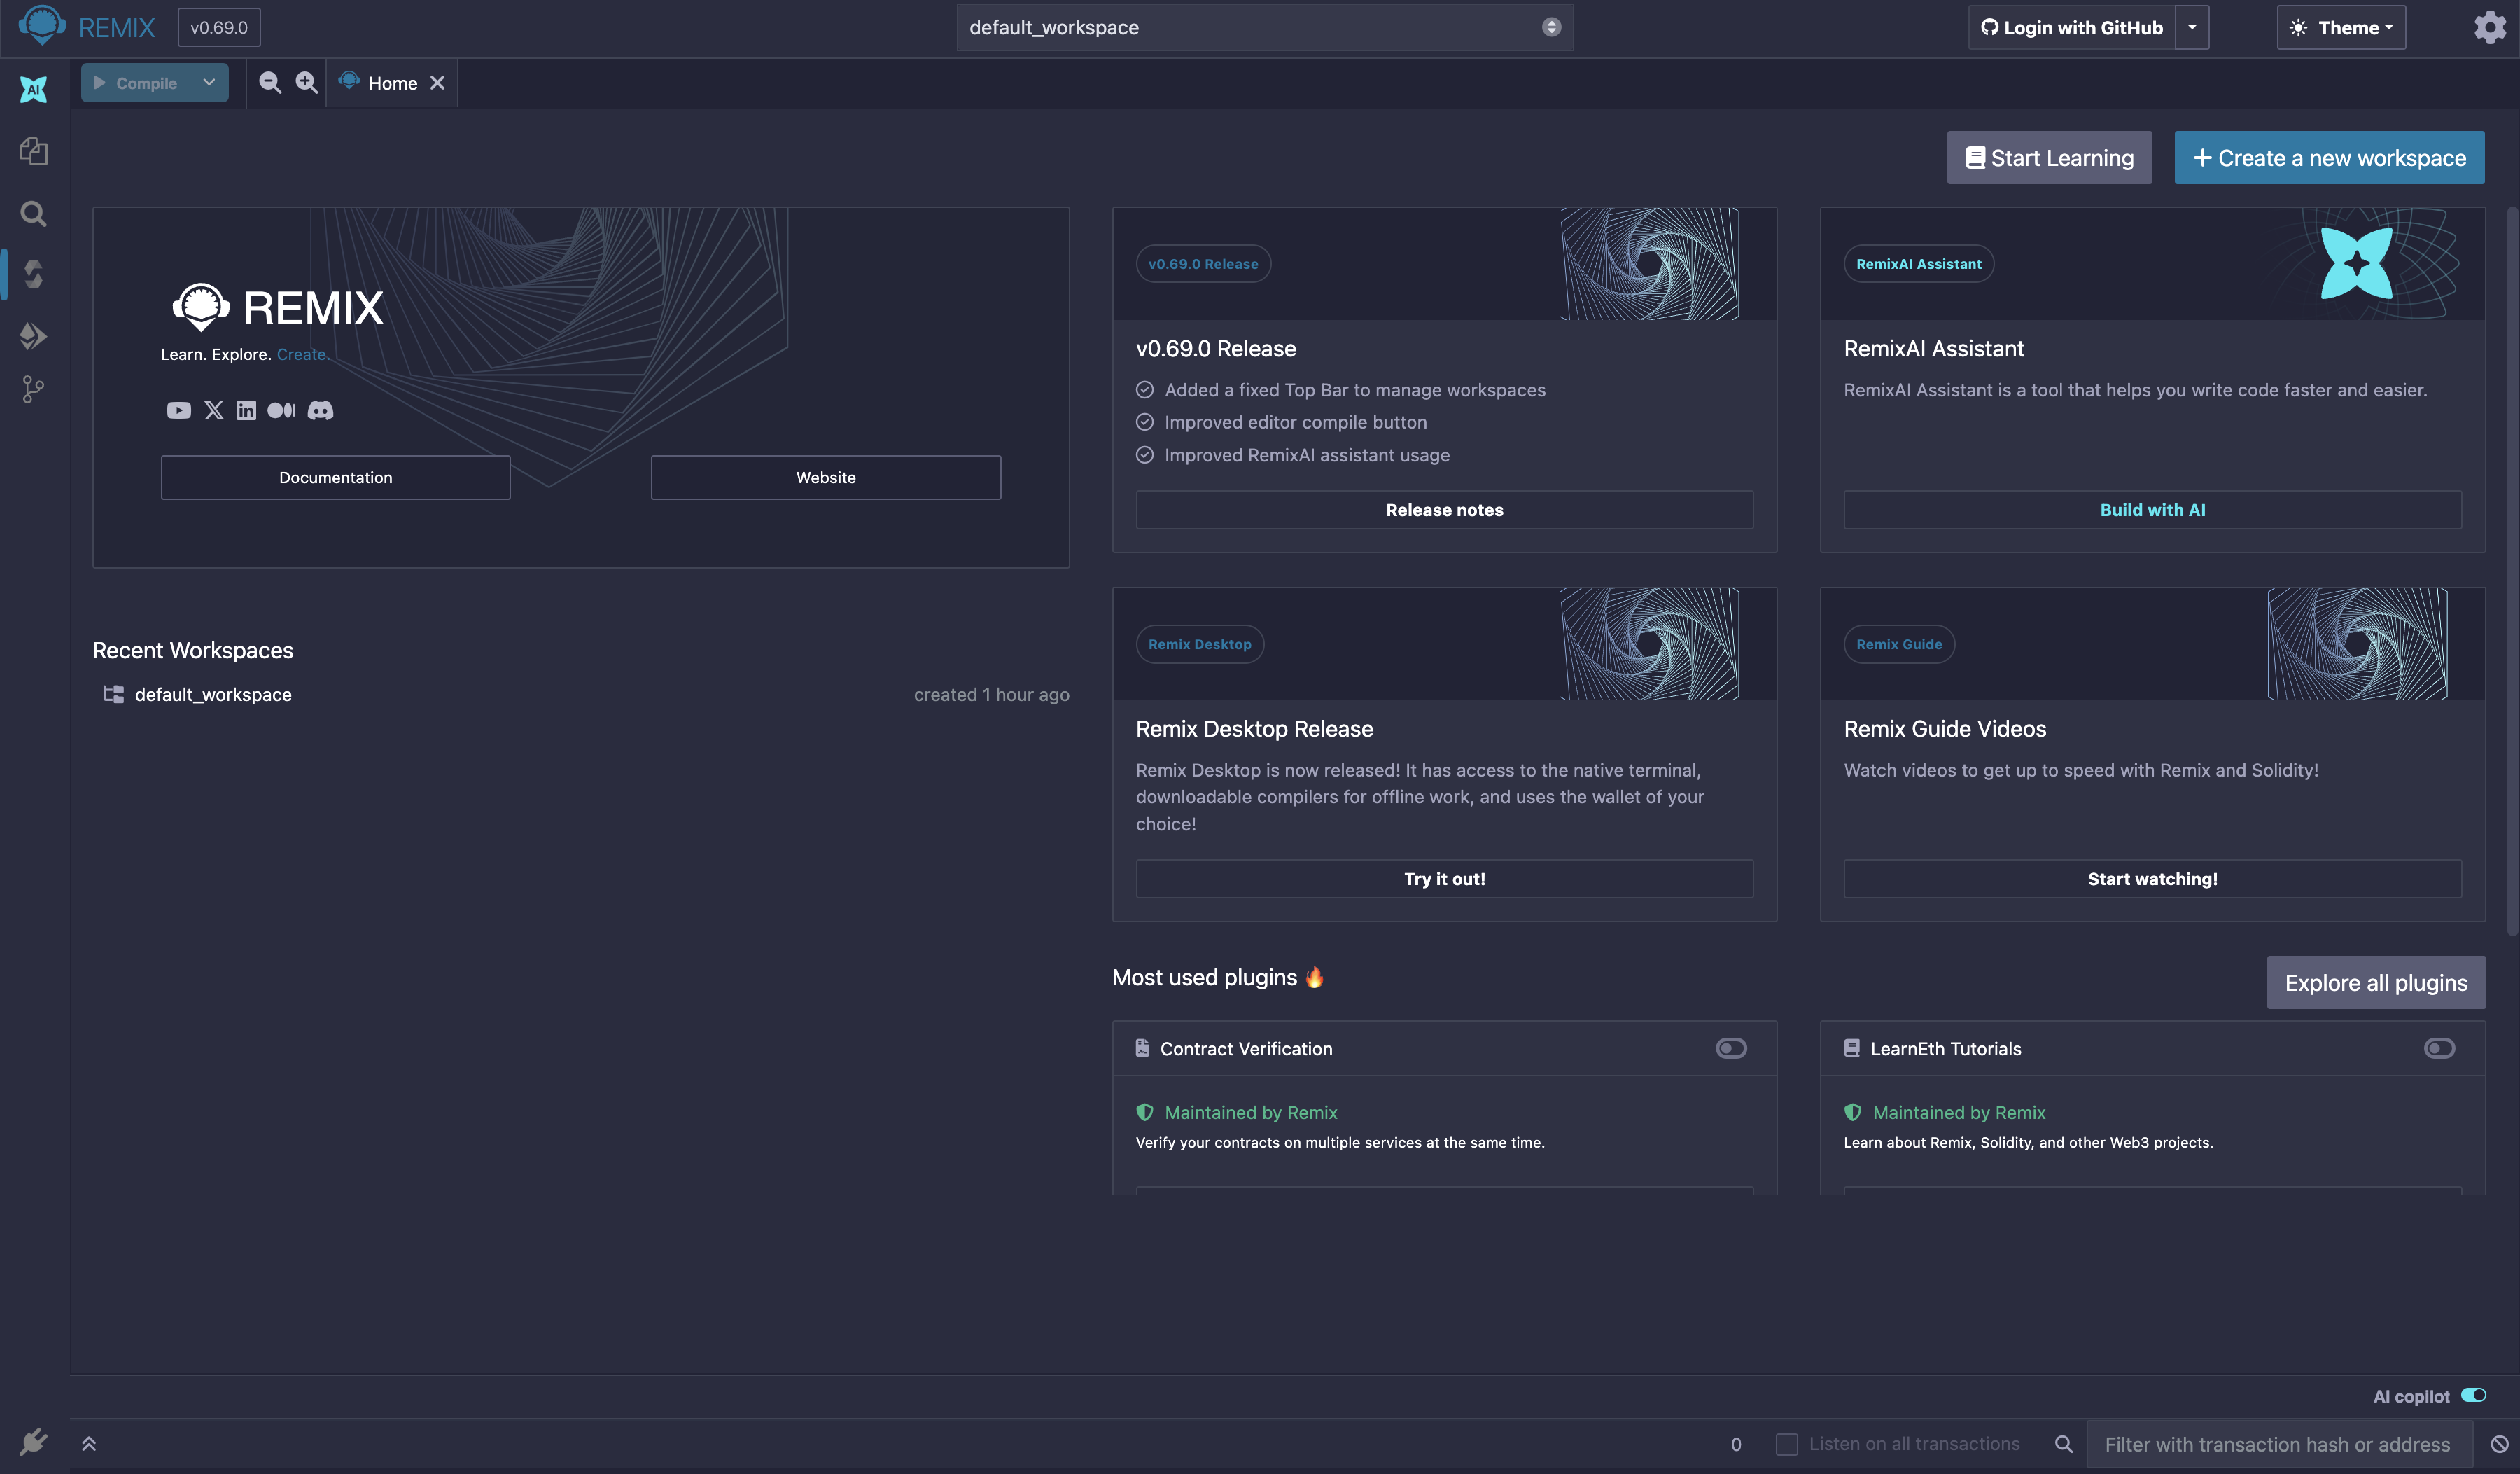Click Build with AI
This screenshot has height=1474, width=2520.
(x=2152, y=509)
